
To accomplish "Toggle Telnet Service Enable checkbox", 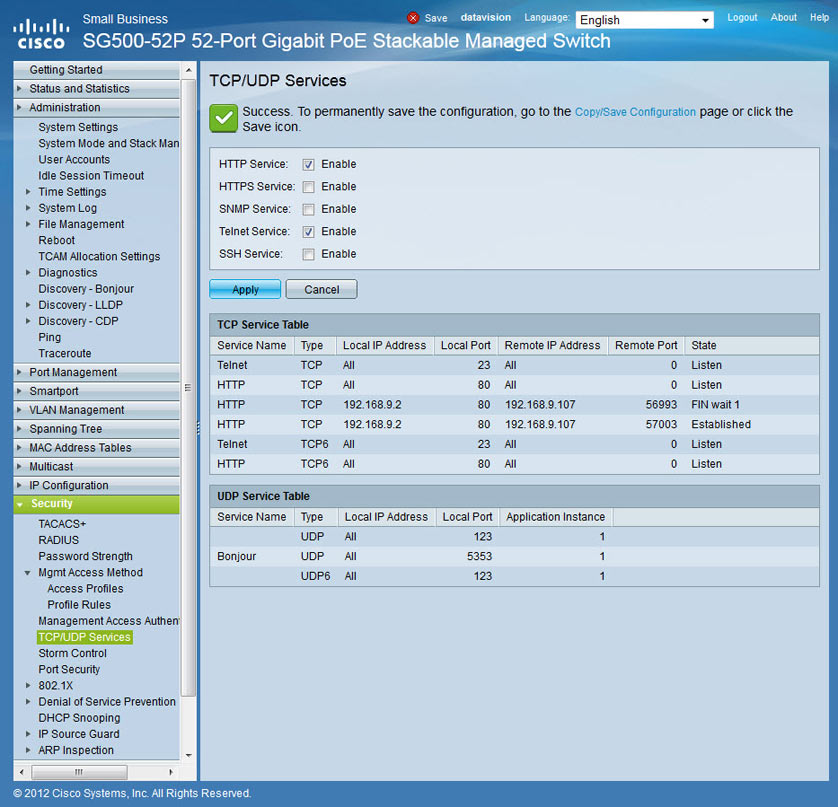I will (308, 232).
